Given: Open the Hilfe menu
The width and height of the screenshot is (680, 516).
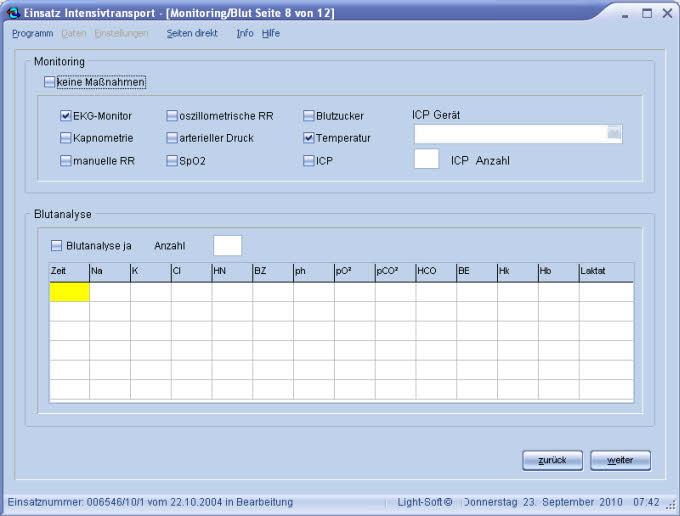Looking at the screenshot, I should point(271,33).
